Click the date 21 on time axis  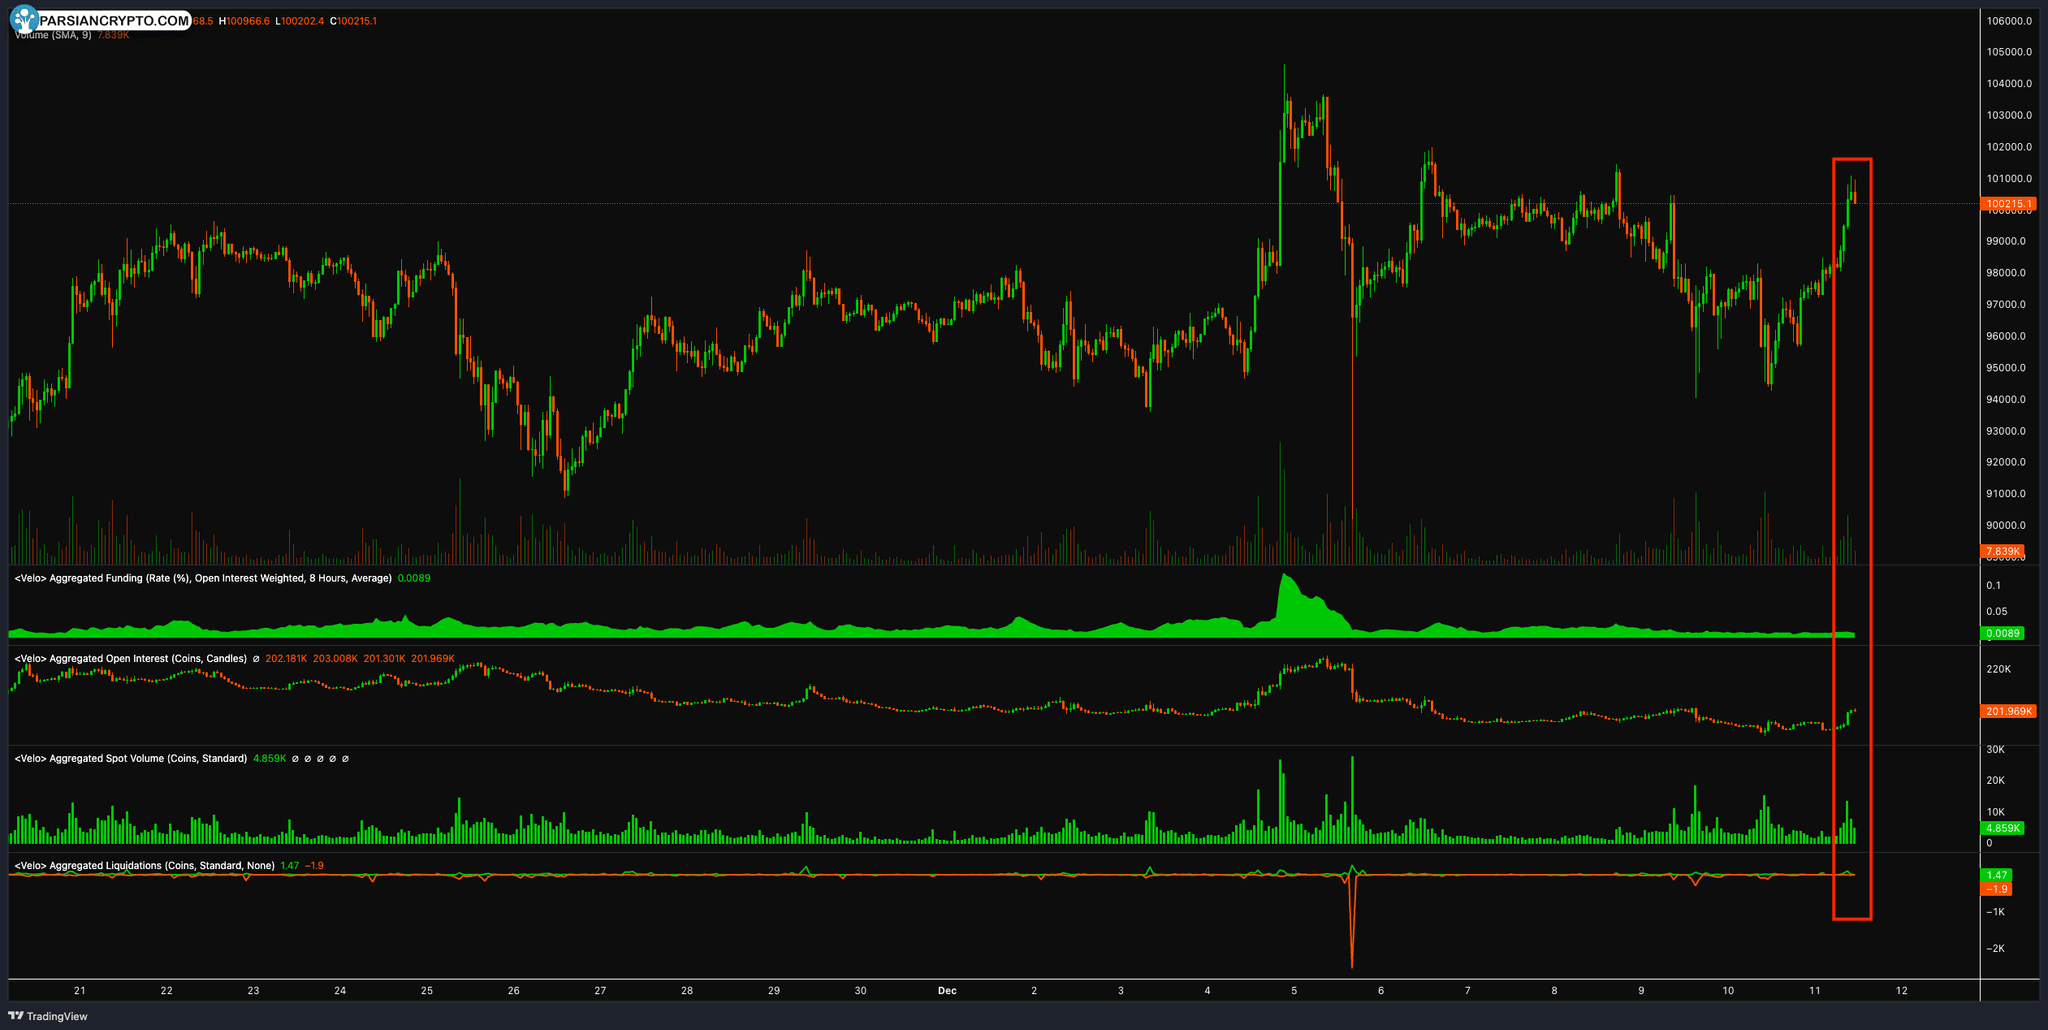pos(80,991)
